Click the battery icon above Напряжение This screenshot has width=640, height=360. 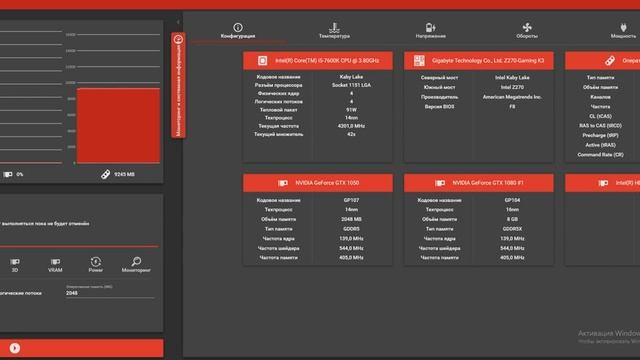tap(431, 27)
